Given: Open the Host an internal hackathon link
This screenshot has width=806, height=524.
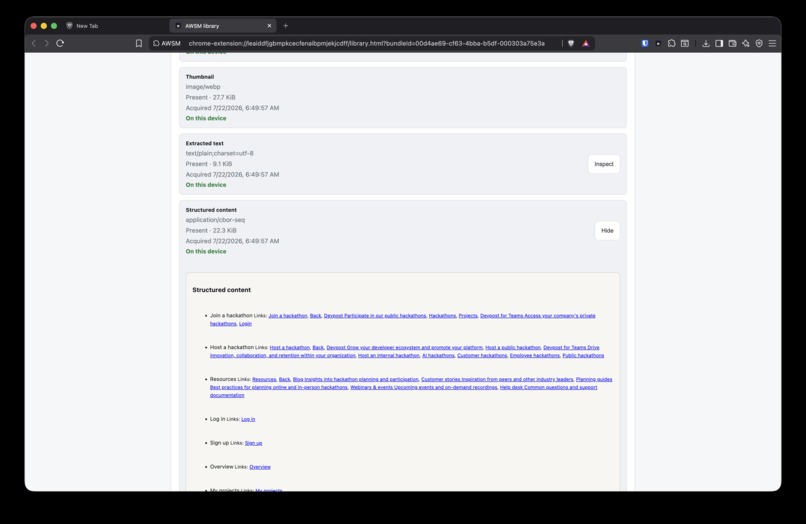Looking at the screenshot, I should coord(389,355).
